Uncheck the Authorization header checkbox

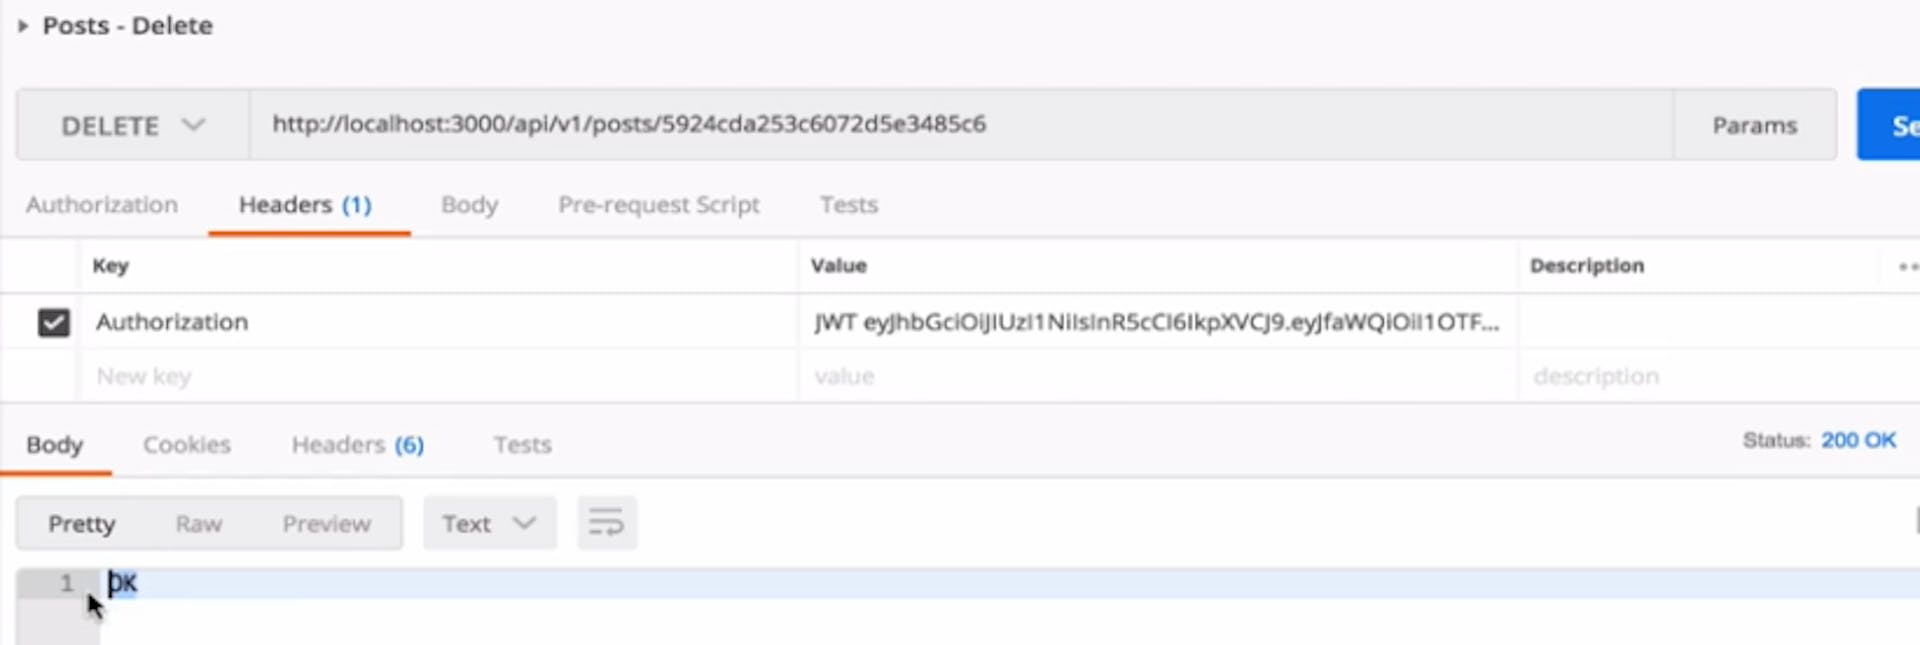tap(53, 322)
